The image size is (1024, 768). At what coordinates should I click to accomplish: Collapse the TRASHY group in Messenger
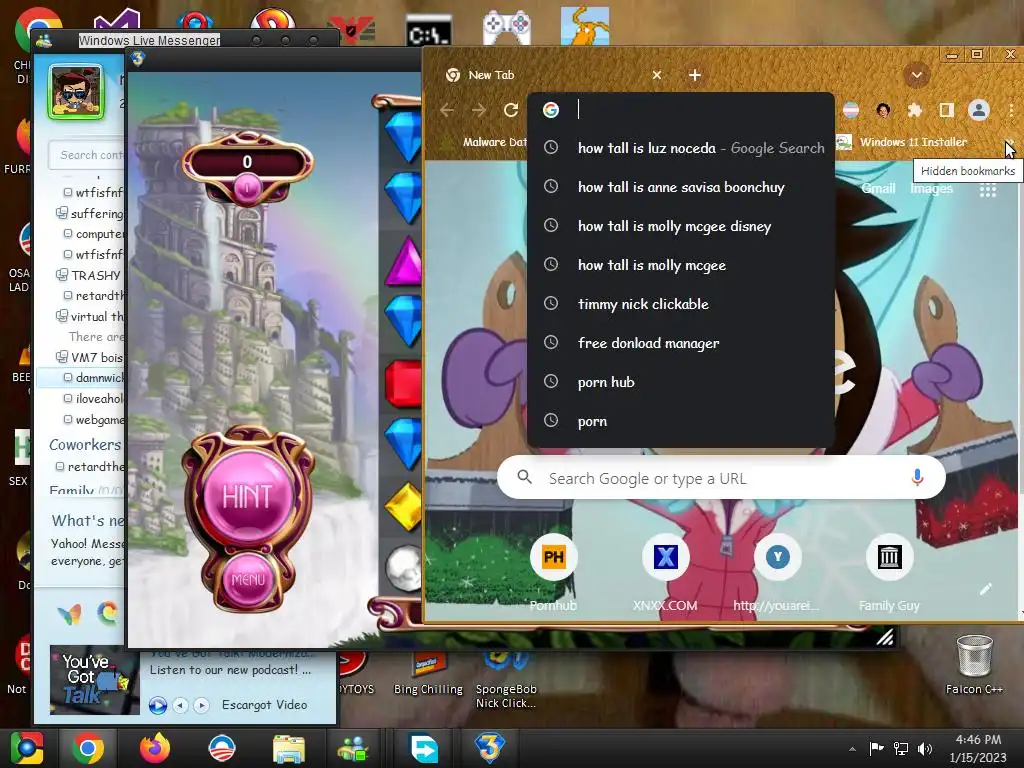[61, 275]
